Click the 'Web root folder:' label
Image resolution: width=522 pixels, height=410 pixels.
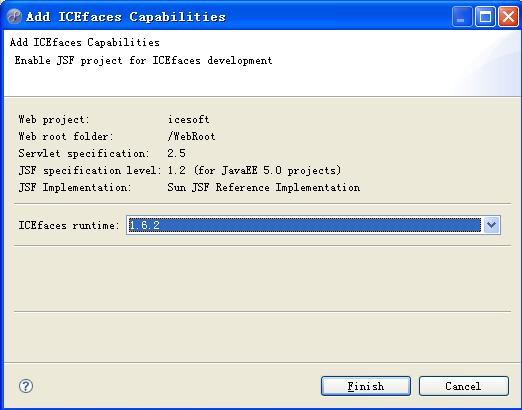pos(66,136)
